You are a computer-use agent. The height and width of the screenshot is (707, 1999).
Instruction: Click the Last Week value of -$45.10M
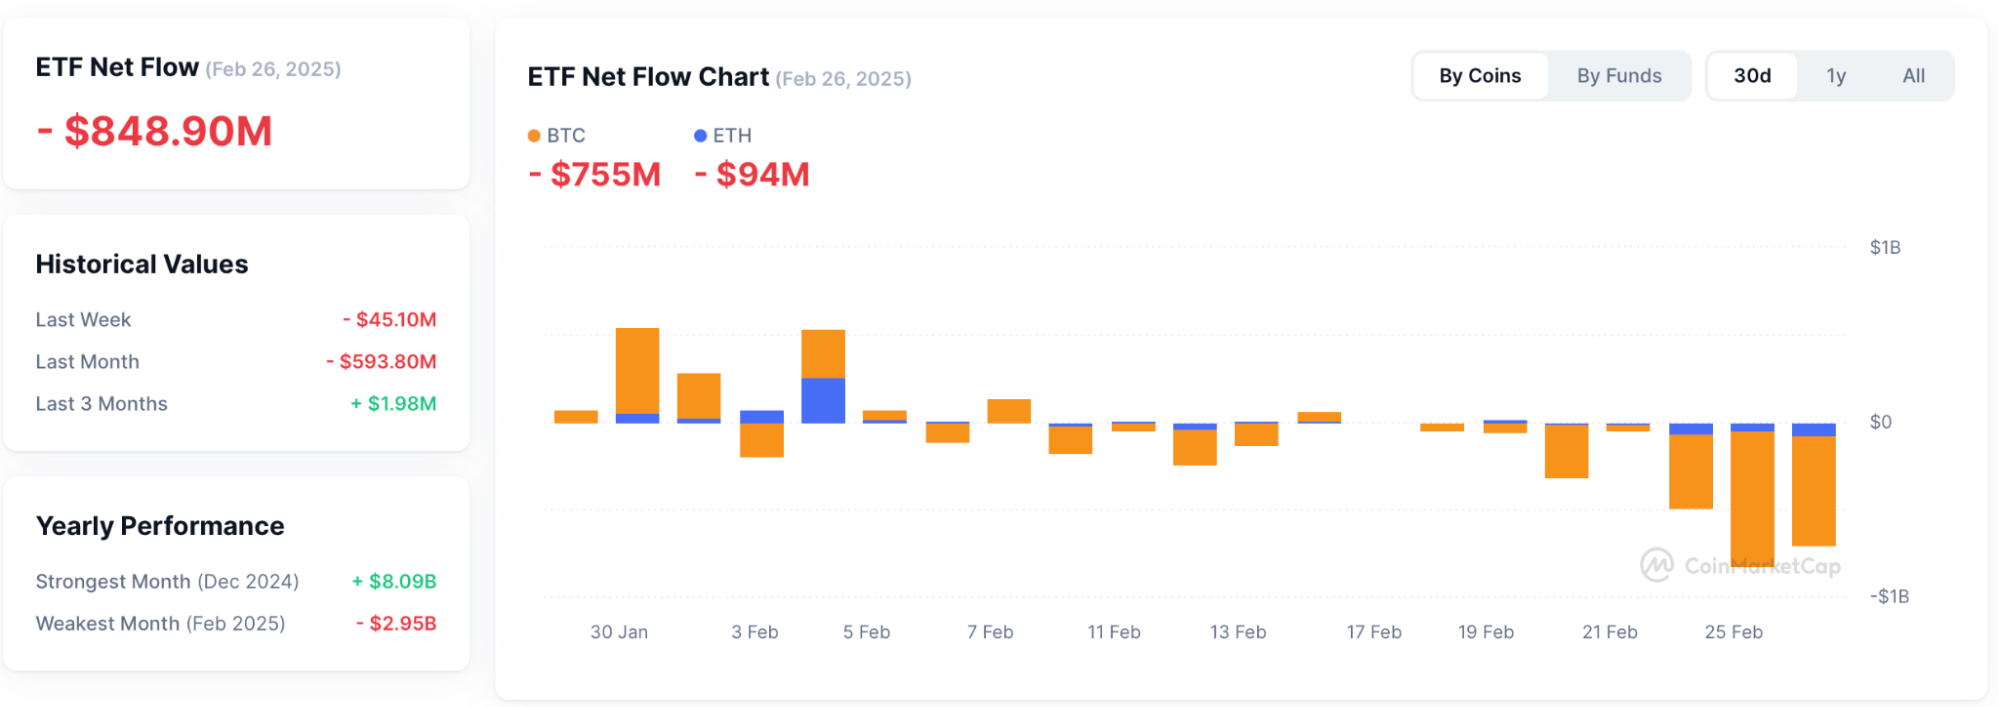(390, 319)
